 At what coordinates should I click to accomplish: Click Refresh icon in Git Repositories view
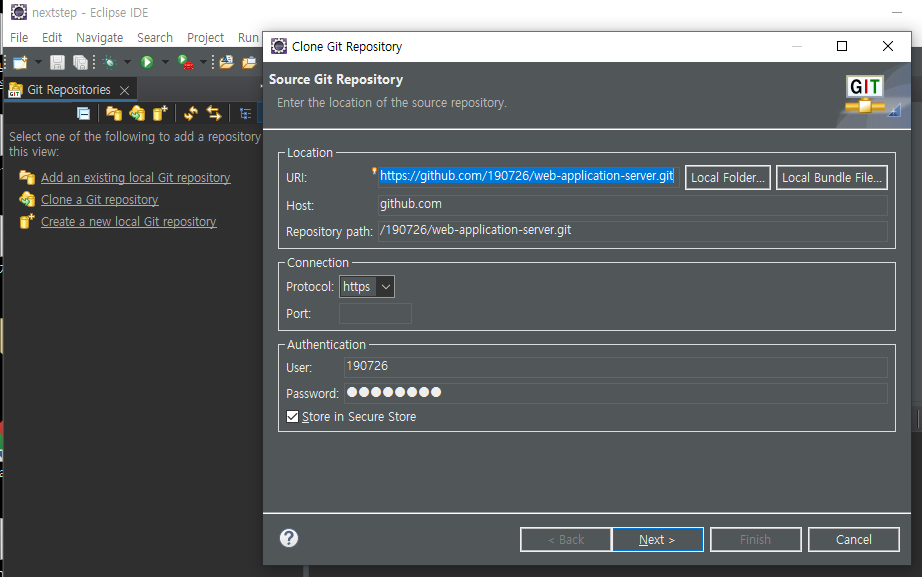(190, 114)
